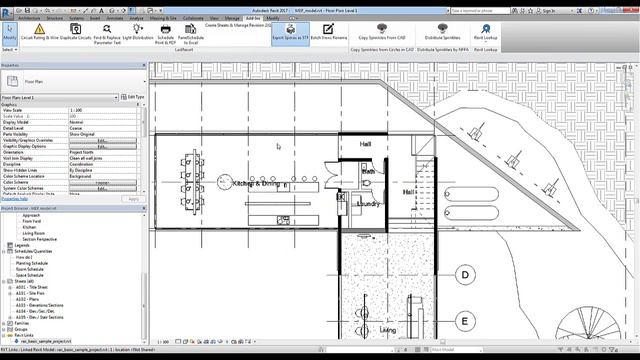
Task: Open Circuit Rating & Wire tool
Action: [x=40, y=32]
